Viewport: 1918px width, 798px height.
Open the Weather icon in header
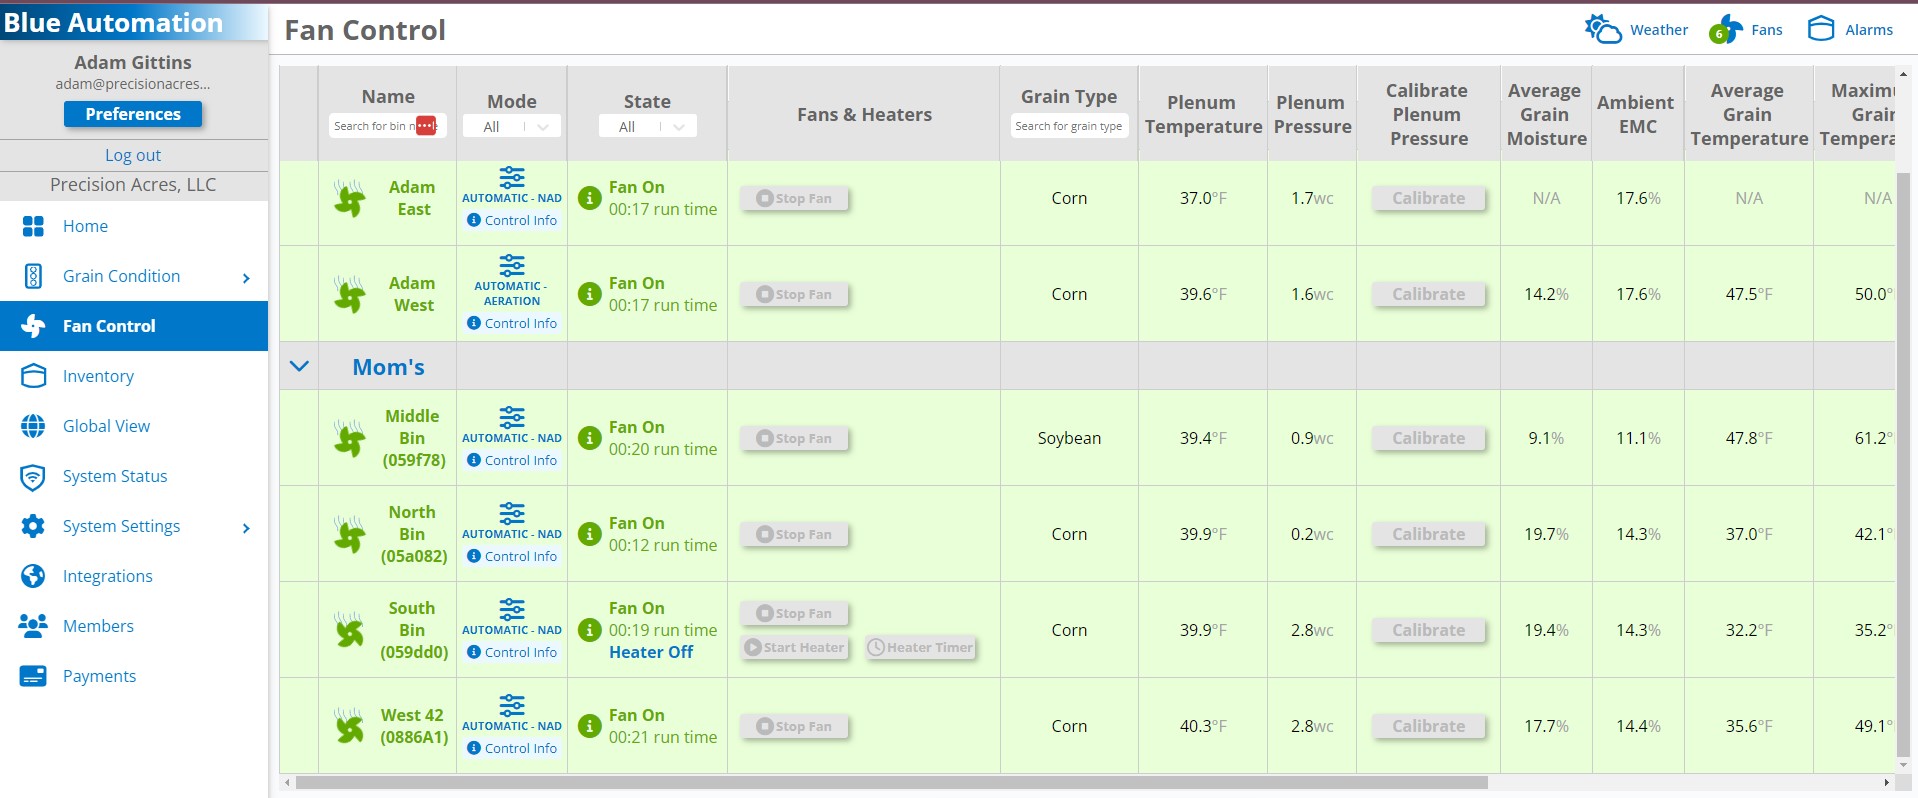click(x=1603, y=30)
